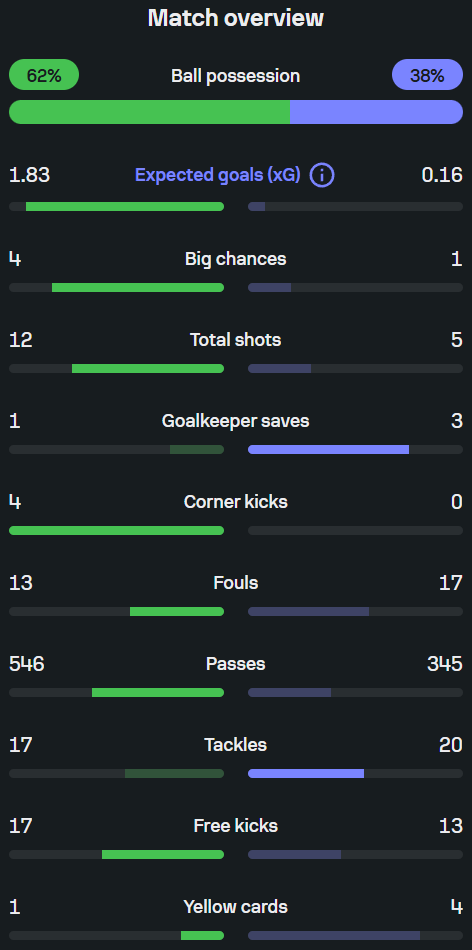Select the 62% possession badge
This screenshot has height=950, width=472.
click(x=44, y=75)
